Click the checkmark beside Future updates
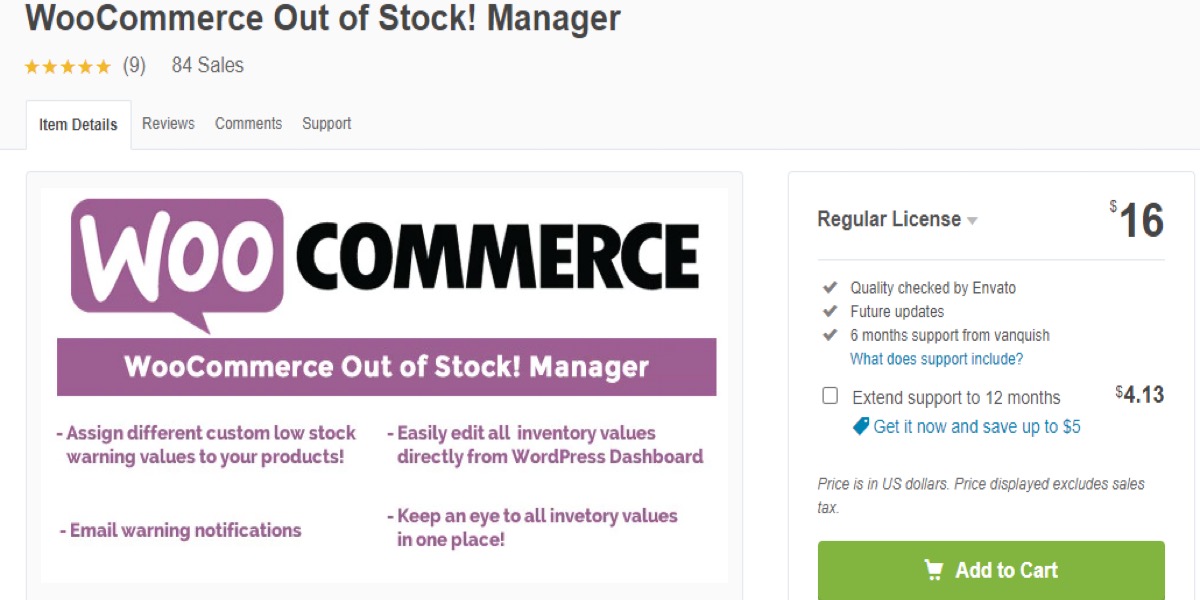 (829, 311)
